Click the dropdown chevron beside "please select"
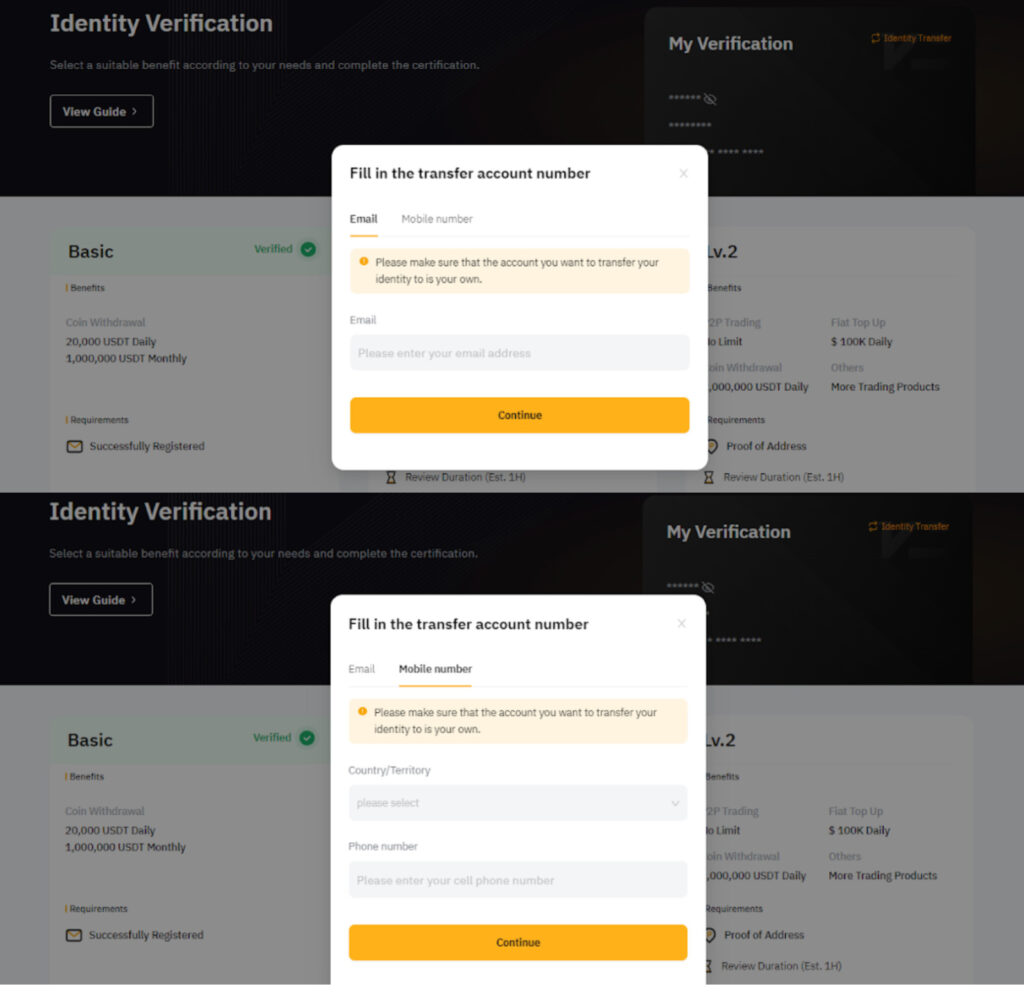The image size is (1024, 998). 675,803
